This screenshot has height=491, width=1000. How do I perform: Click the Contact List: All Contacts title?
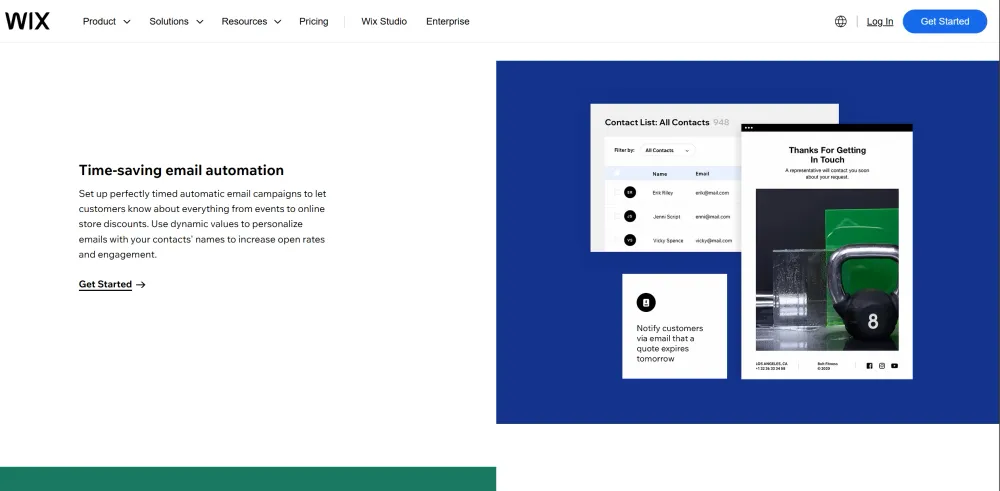(x=657, y=122)
